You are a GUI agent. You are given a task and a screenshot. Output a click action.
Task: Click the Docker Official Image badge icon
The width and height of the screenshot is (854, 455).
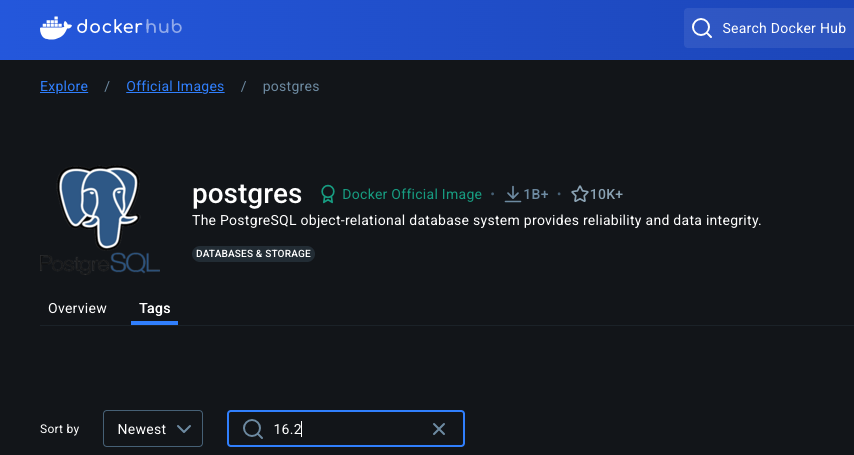point(328,194)
